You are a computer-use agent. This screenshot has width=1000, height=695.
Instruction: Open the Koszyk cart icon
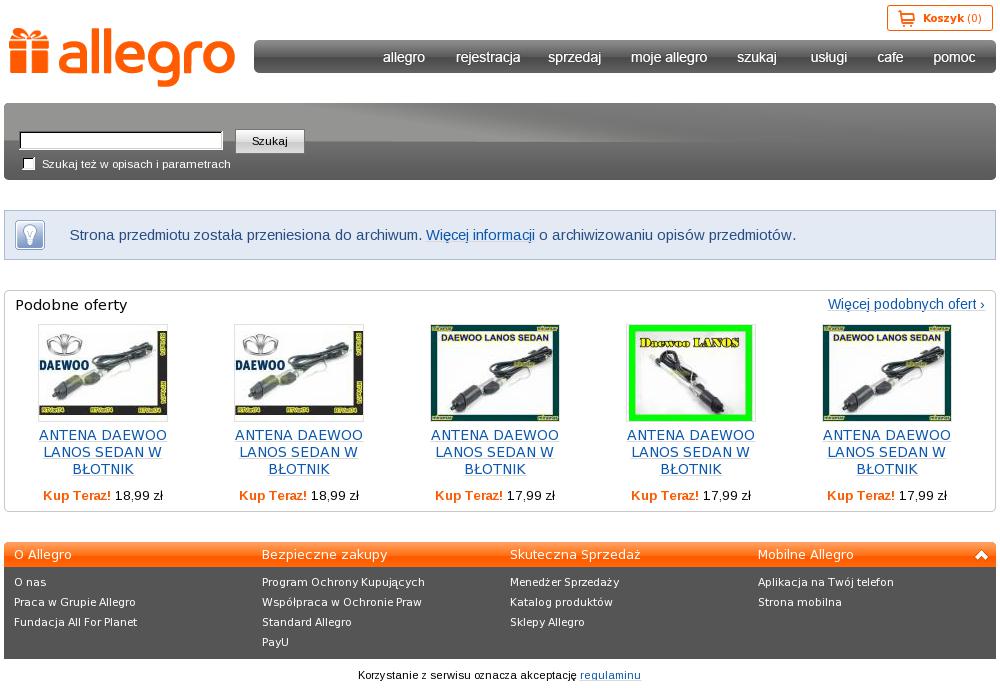906,18
